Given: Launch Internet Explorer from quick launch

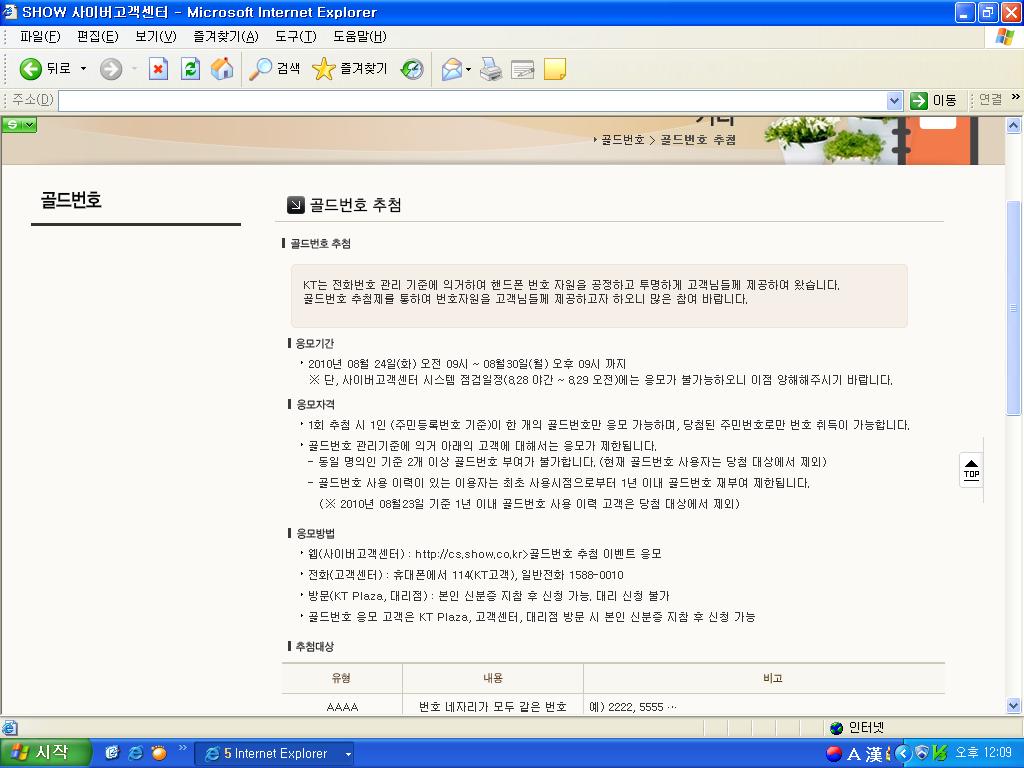Looking at the screenshot, I should pos(135,753).
